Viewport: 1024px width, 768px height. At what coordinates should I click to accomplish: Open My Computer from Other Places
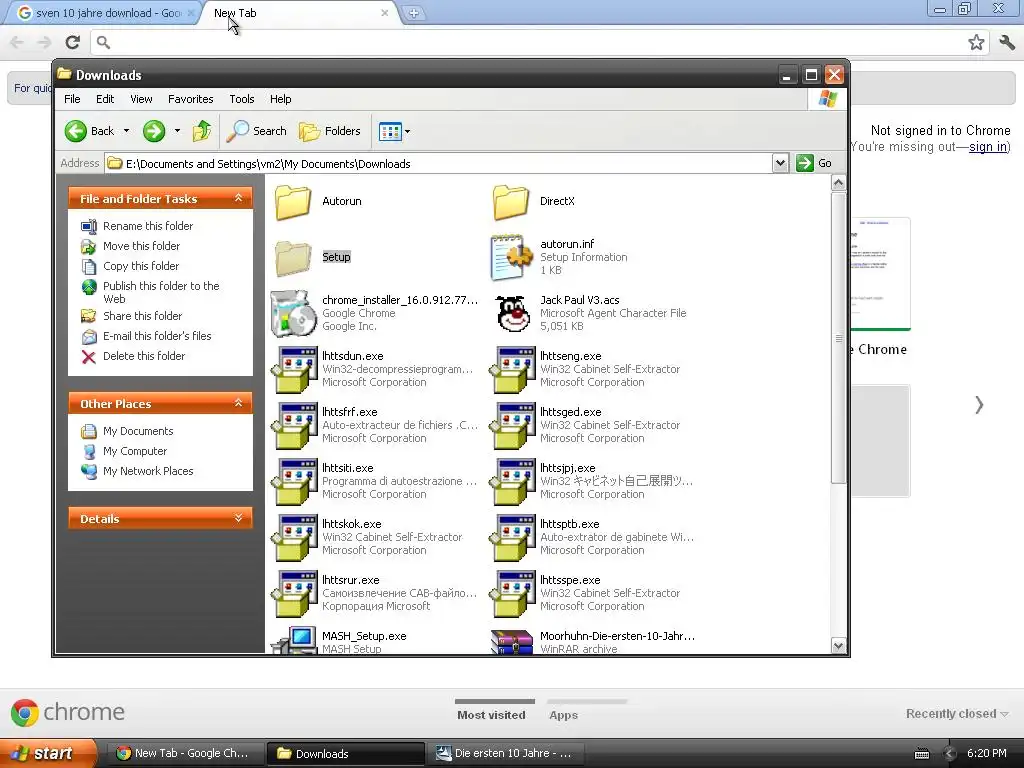point(135,451)
